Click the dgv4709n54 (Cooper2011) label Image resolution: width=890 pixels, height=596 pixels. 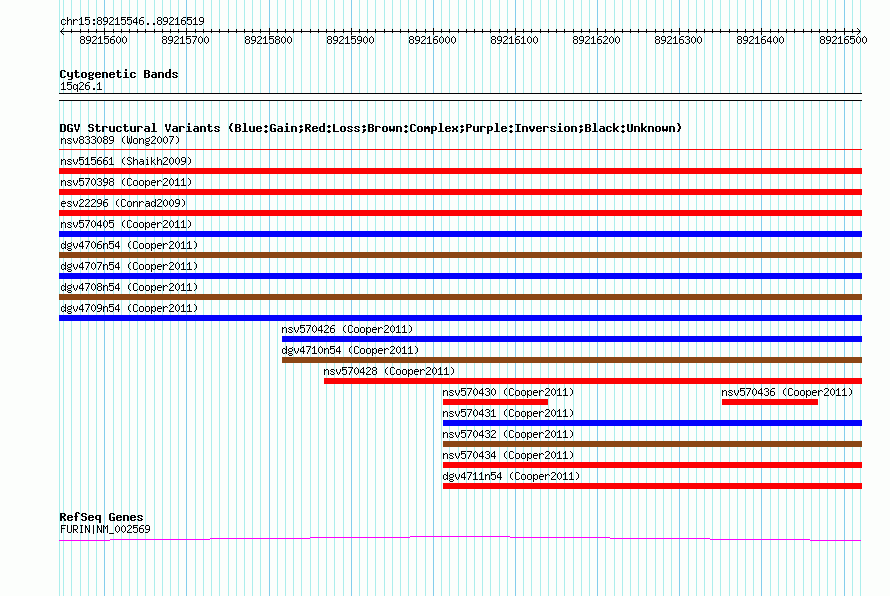coord(129,308)
